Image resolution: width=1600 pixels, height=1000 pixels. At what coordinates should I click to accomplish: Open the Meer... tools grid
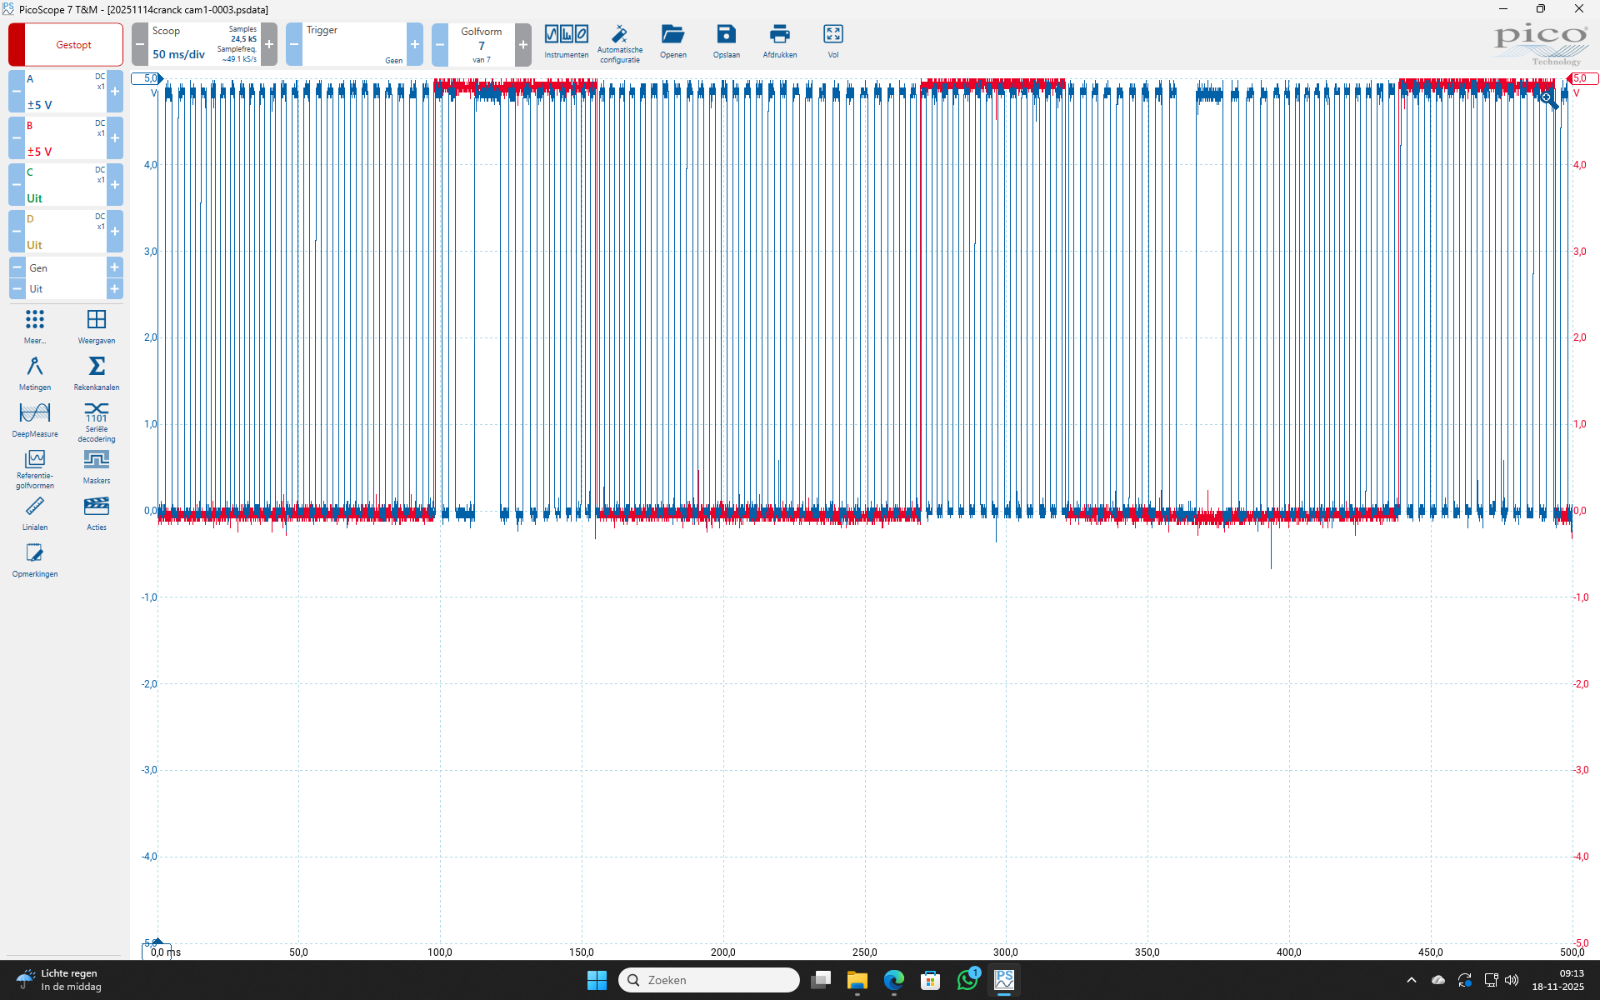click(x=35, y=326)
